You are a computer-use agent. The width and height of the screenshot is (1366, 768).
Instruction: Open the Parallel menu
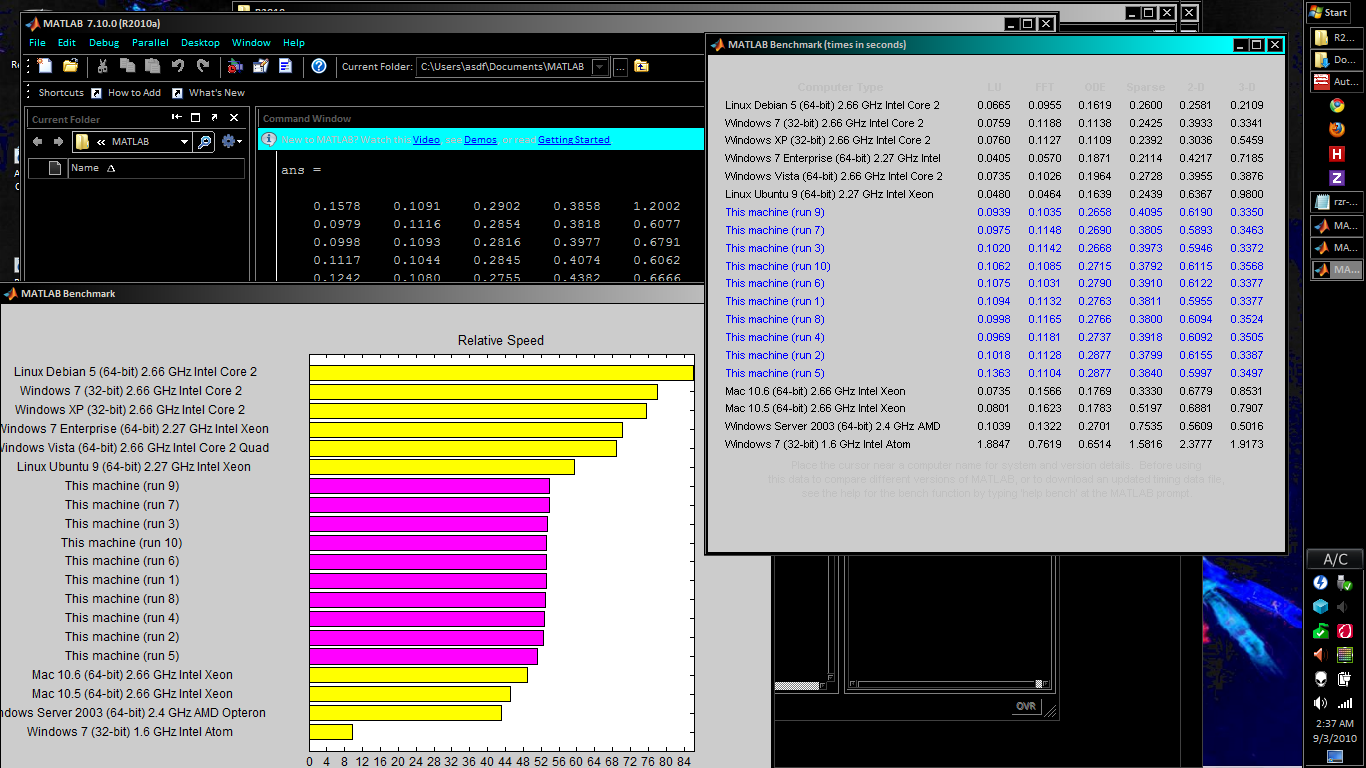(x=150, y=43)
